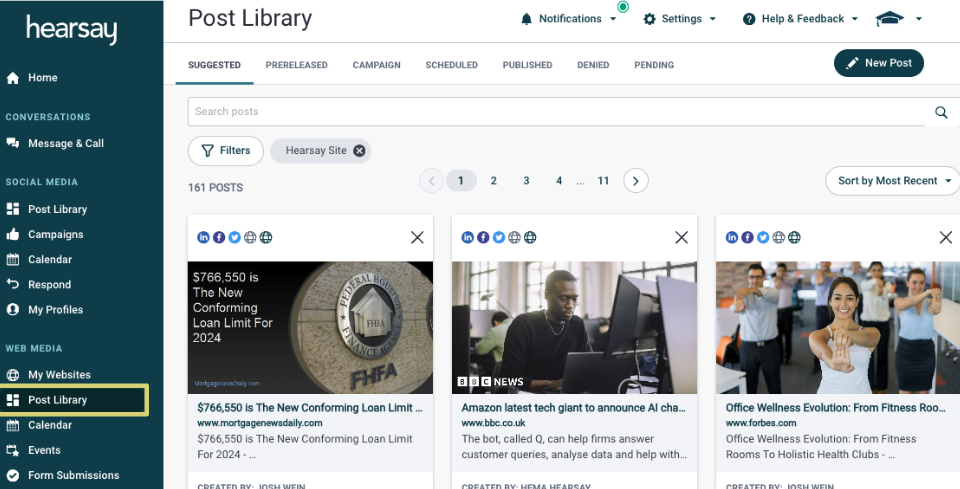960x489 pixels.
Task: Open the Respond section
Action: pyautogui.click(x=39, y=285)
